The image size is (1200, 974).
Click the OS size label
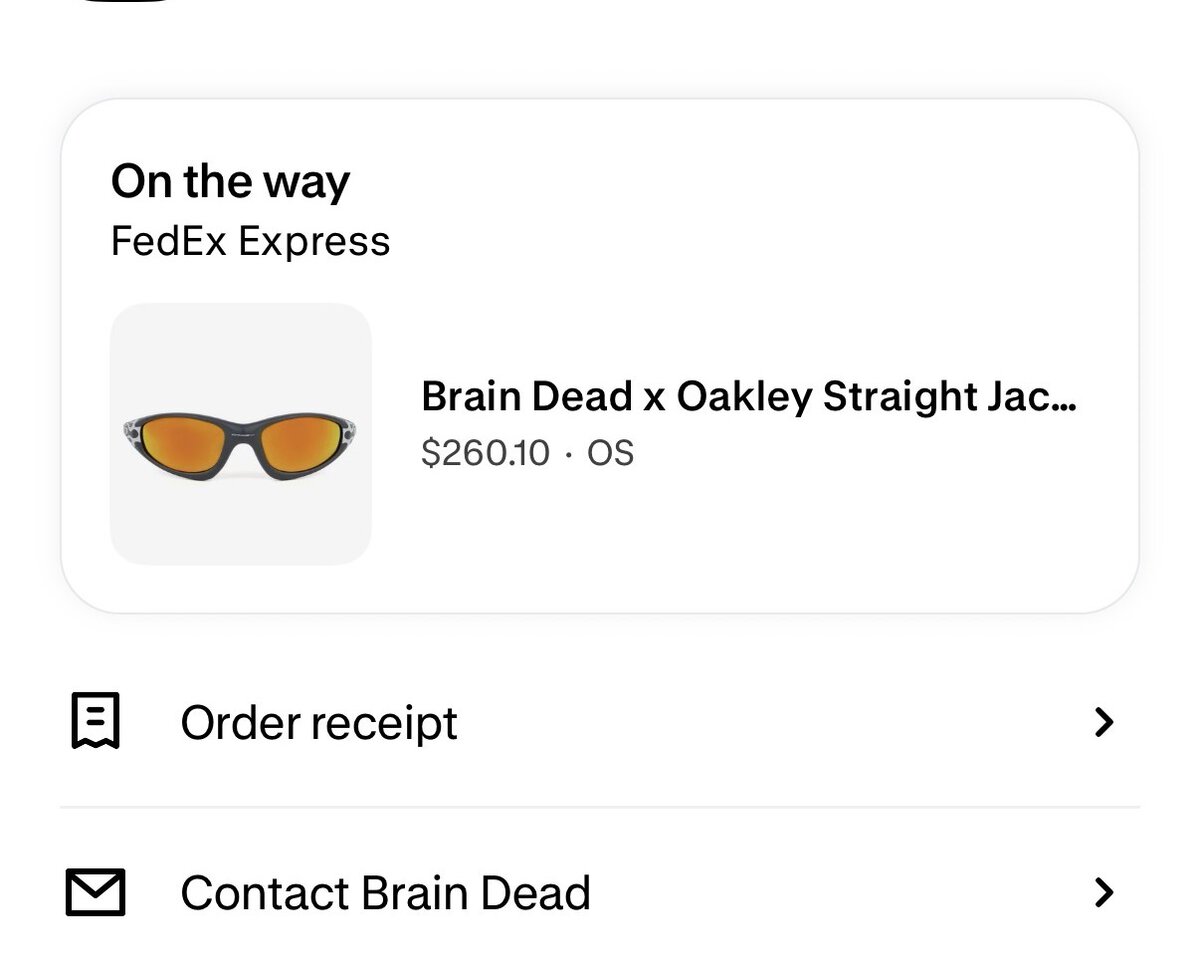[x=611, y=453]
